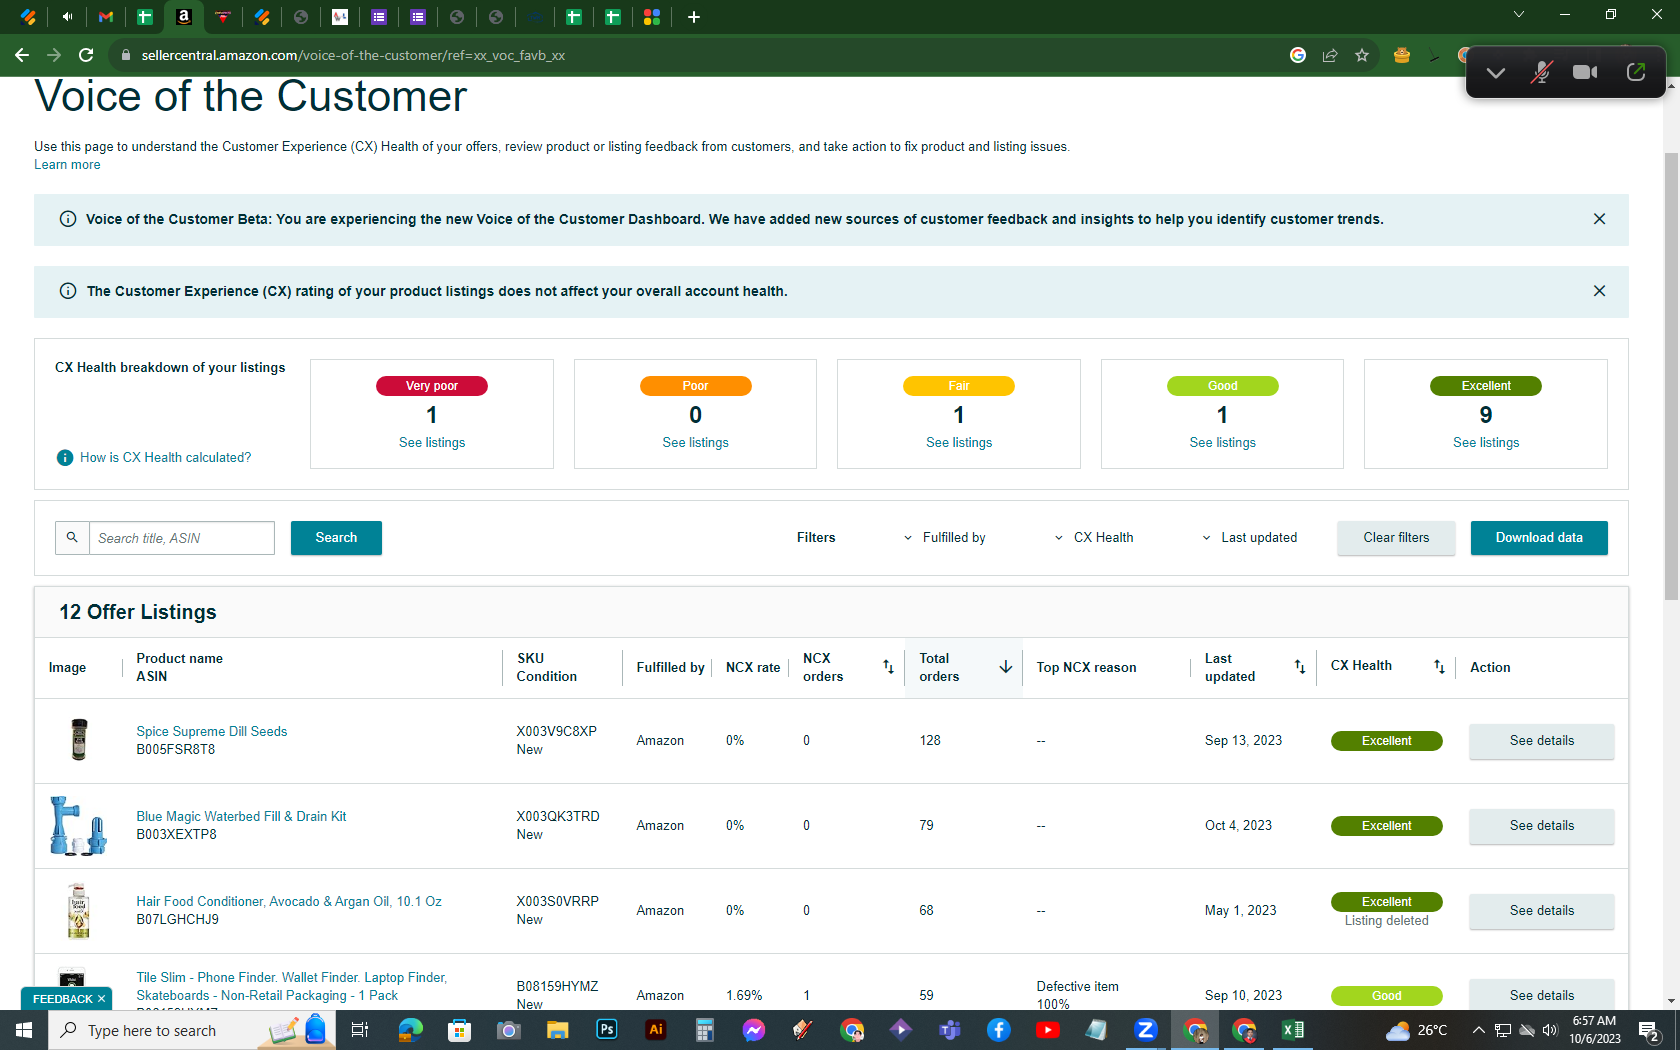This screenshot has width=1680, height=1050.
Task: Expand the CX Health filter dropdown
Action: [1094, 538]
